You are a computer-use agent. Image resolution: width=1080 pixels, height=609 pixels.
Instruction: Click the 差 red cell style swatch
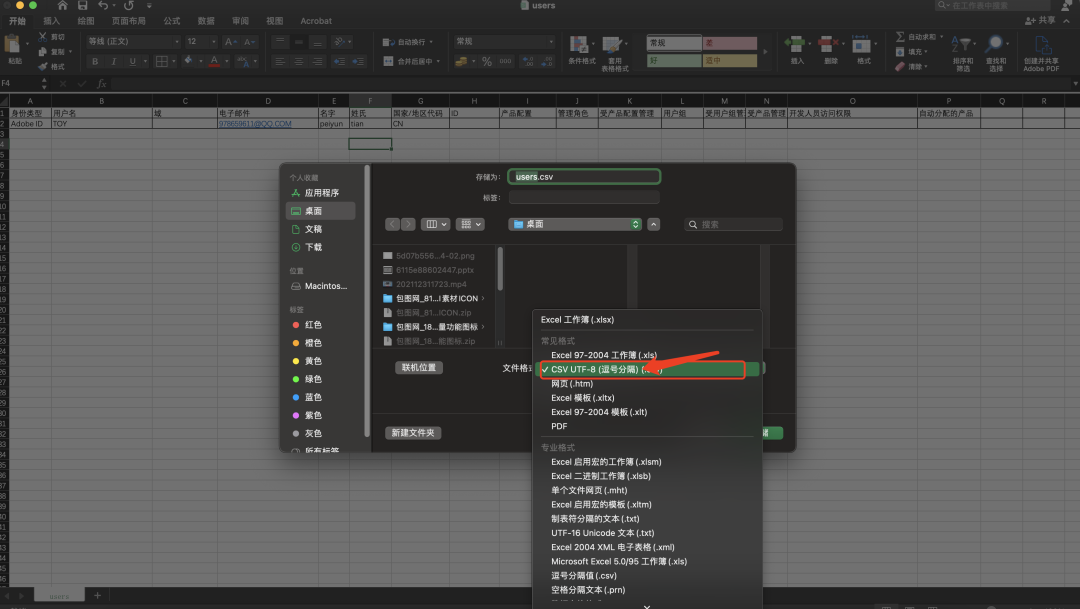pos(729,43)
